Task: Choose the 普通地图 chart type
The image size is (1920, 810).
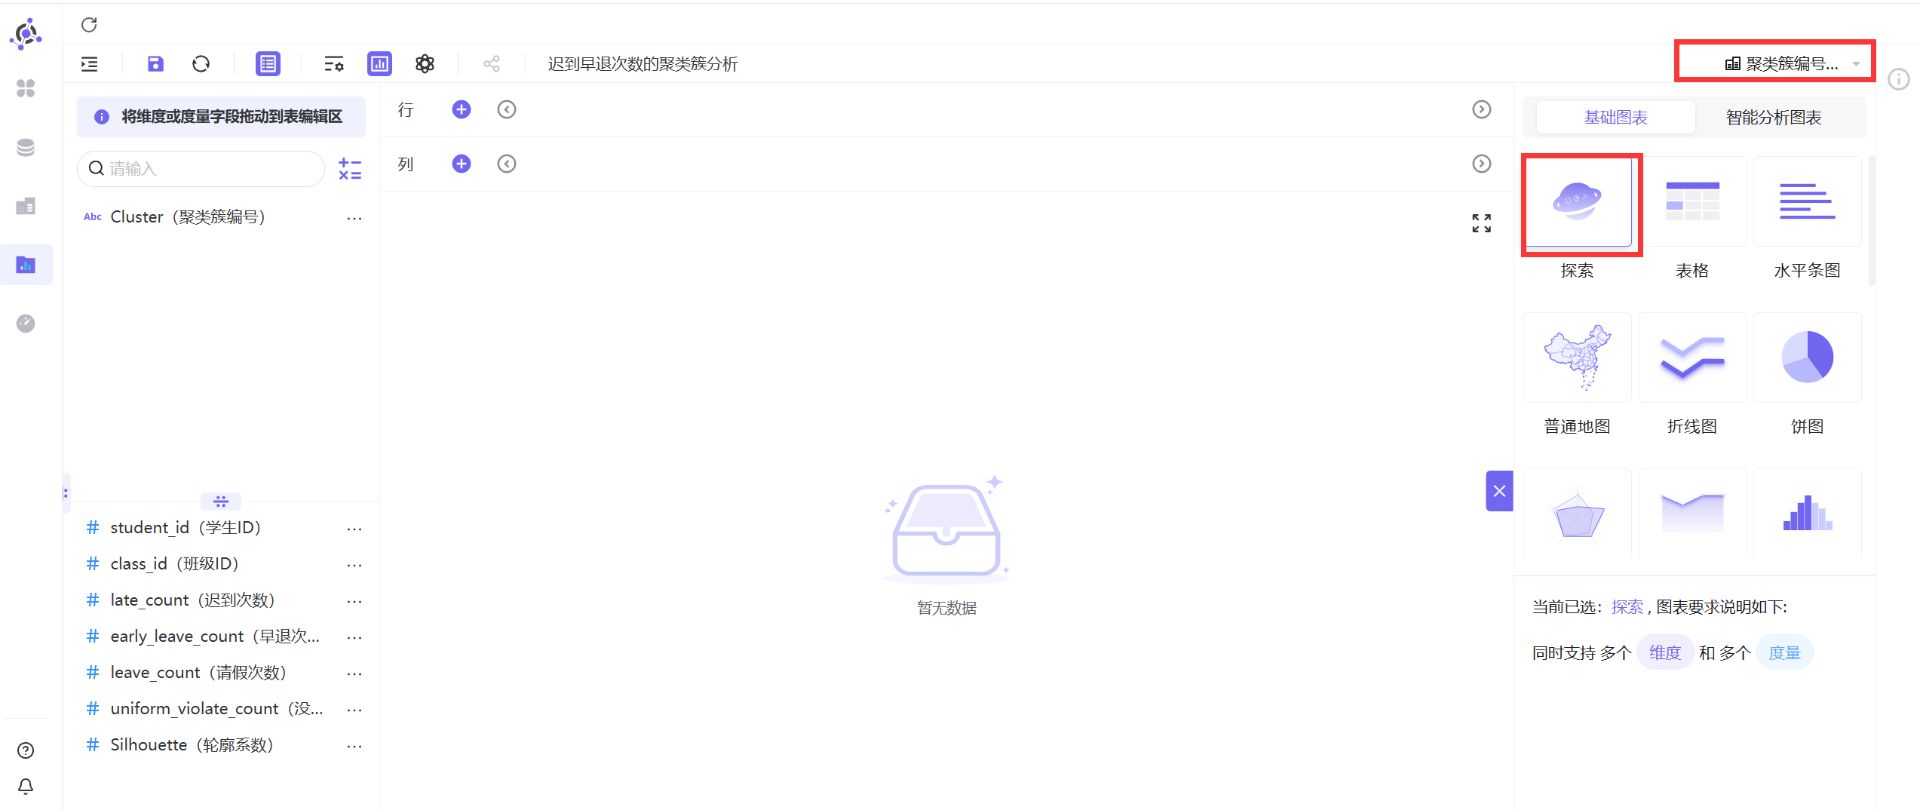Action: [x=1578, y=358]
